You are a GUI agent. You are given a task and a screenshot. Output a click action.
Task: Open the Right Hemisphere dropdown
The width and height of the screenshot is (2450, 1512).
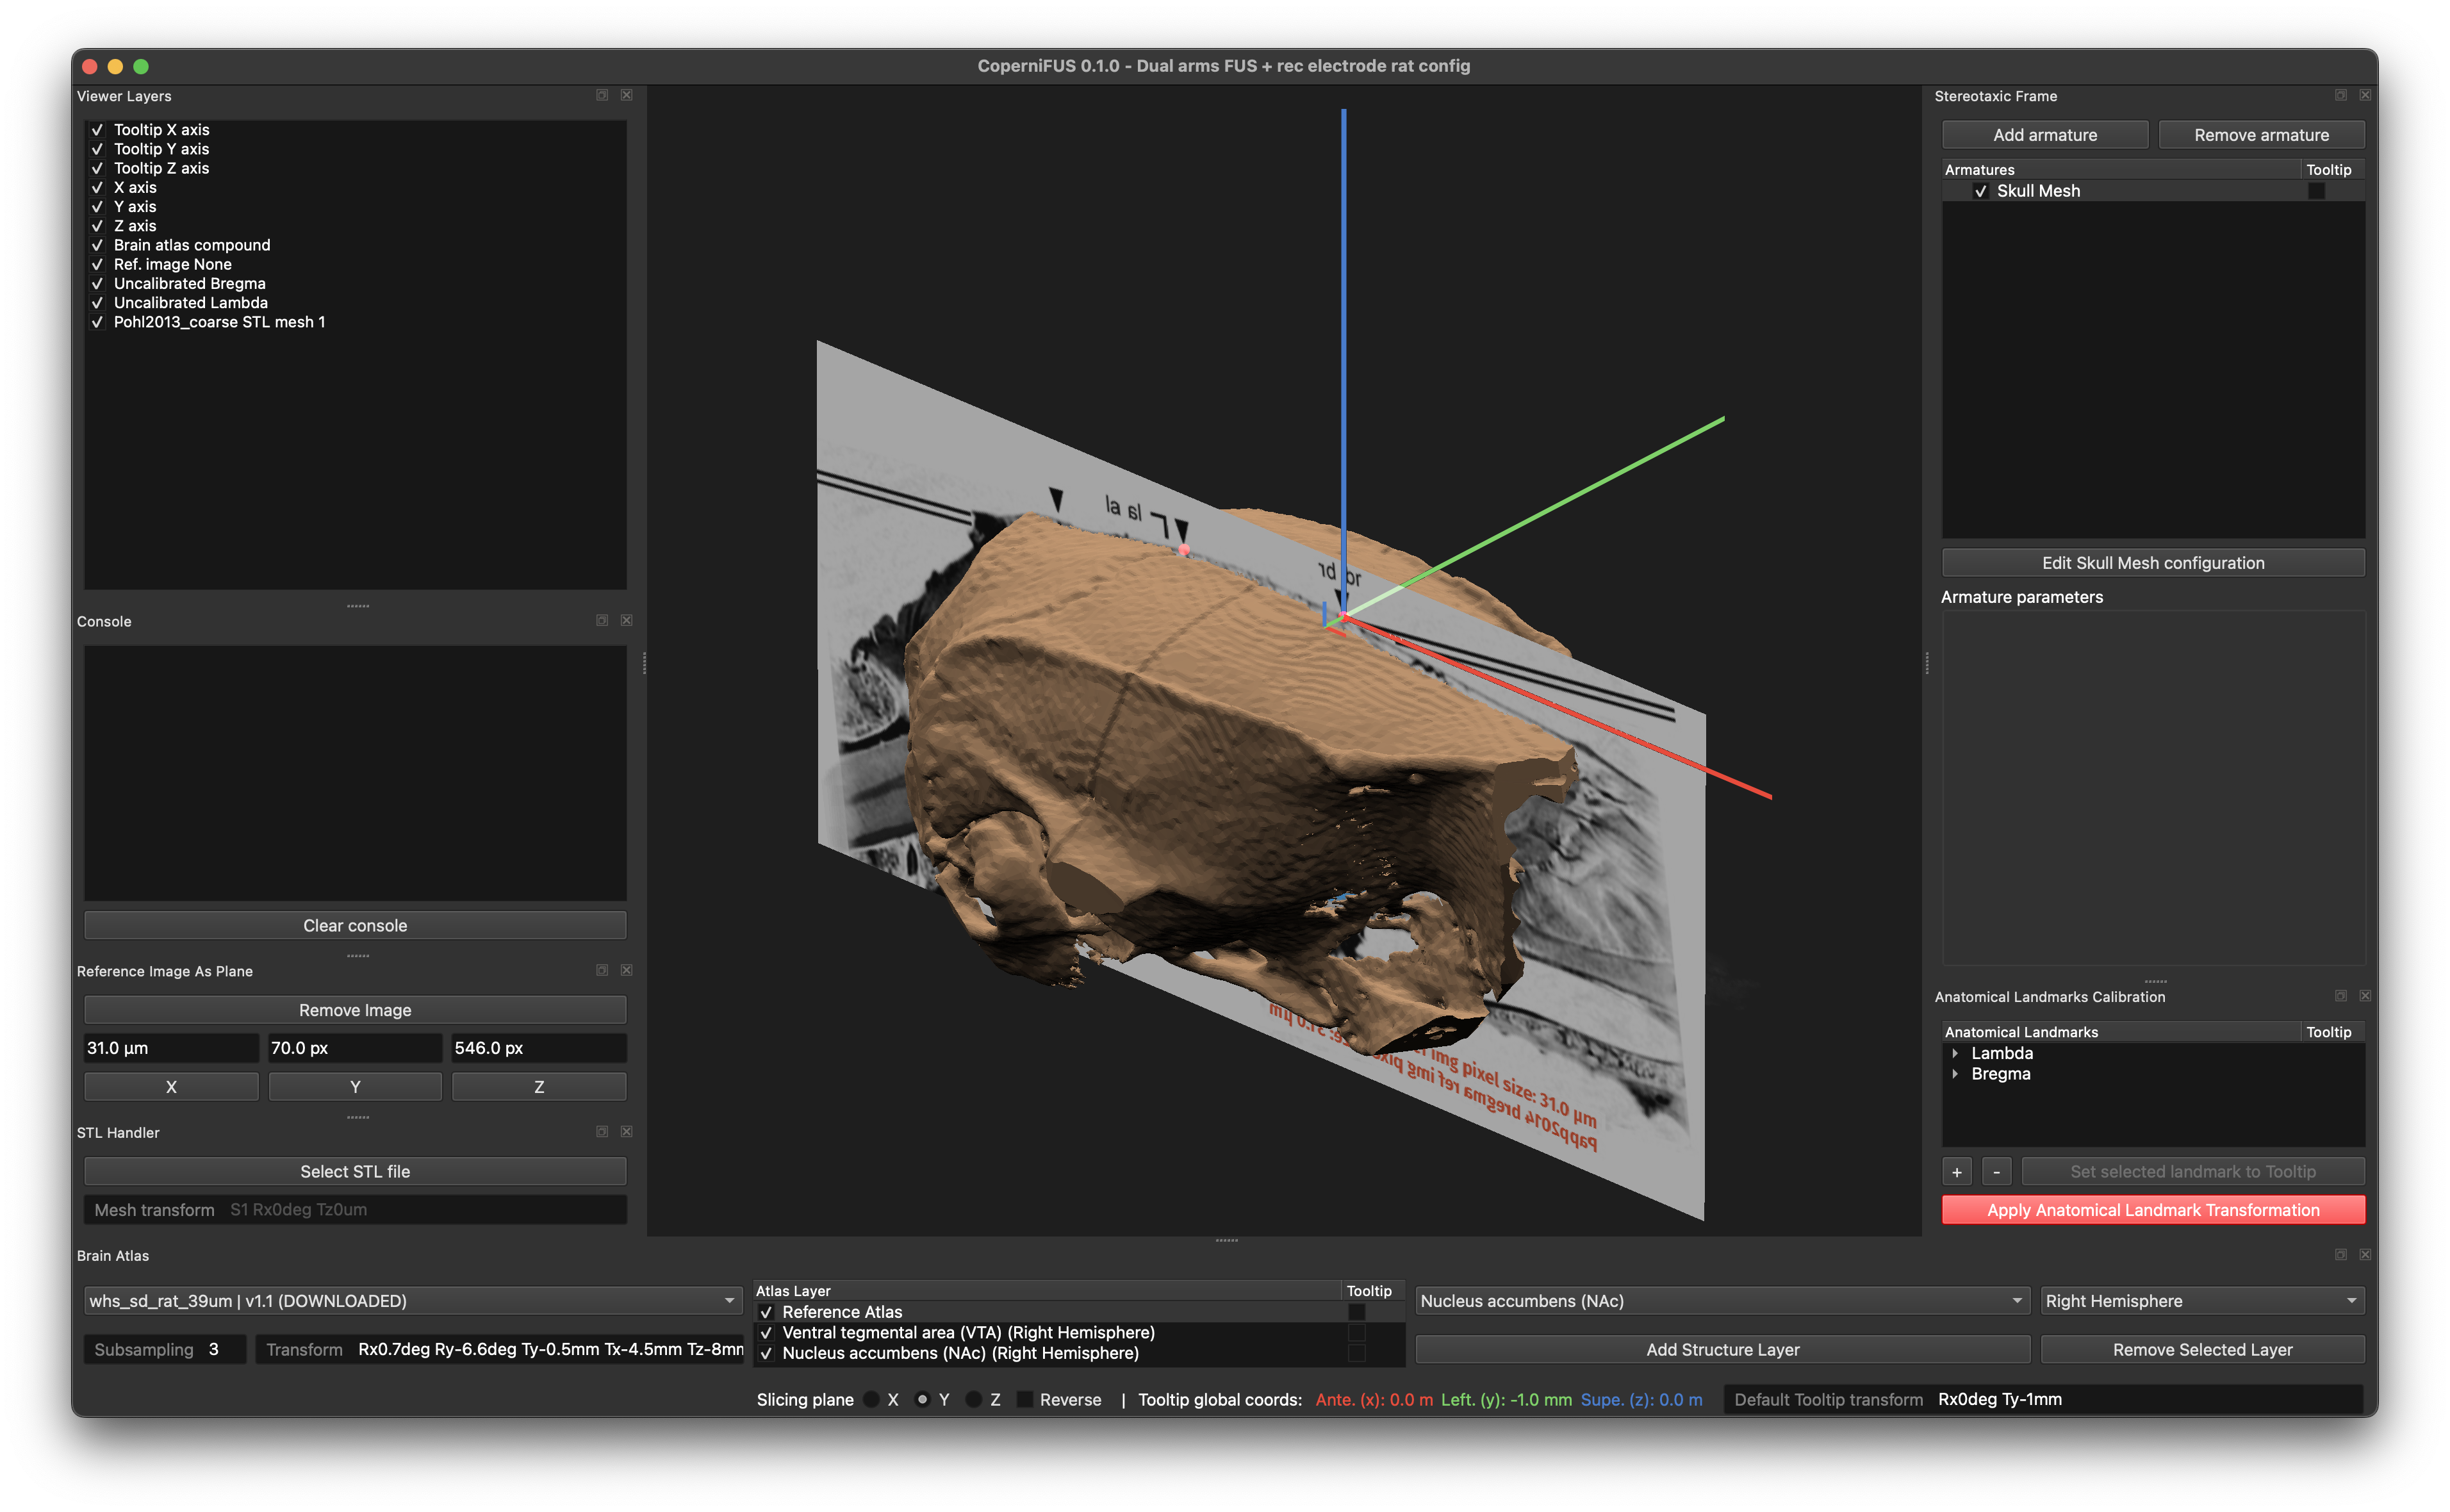(2202, 1300)
